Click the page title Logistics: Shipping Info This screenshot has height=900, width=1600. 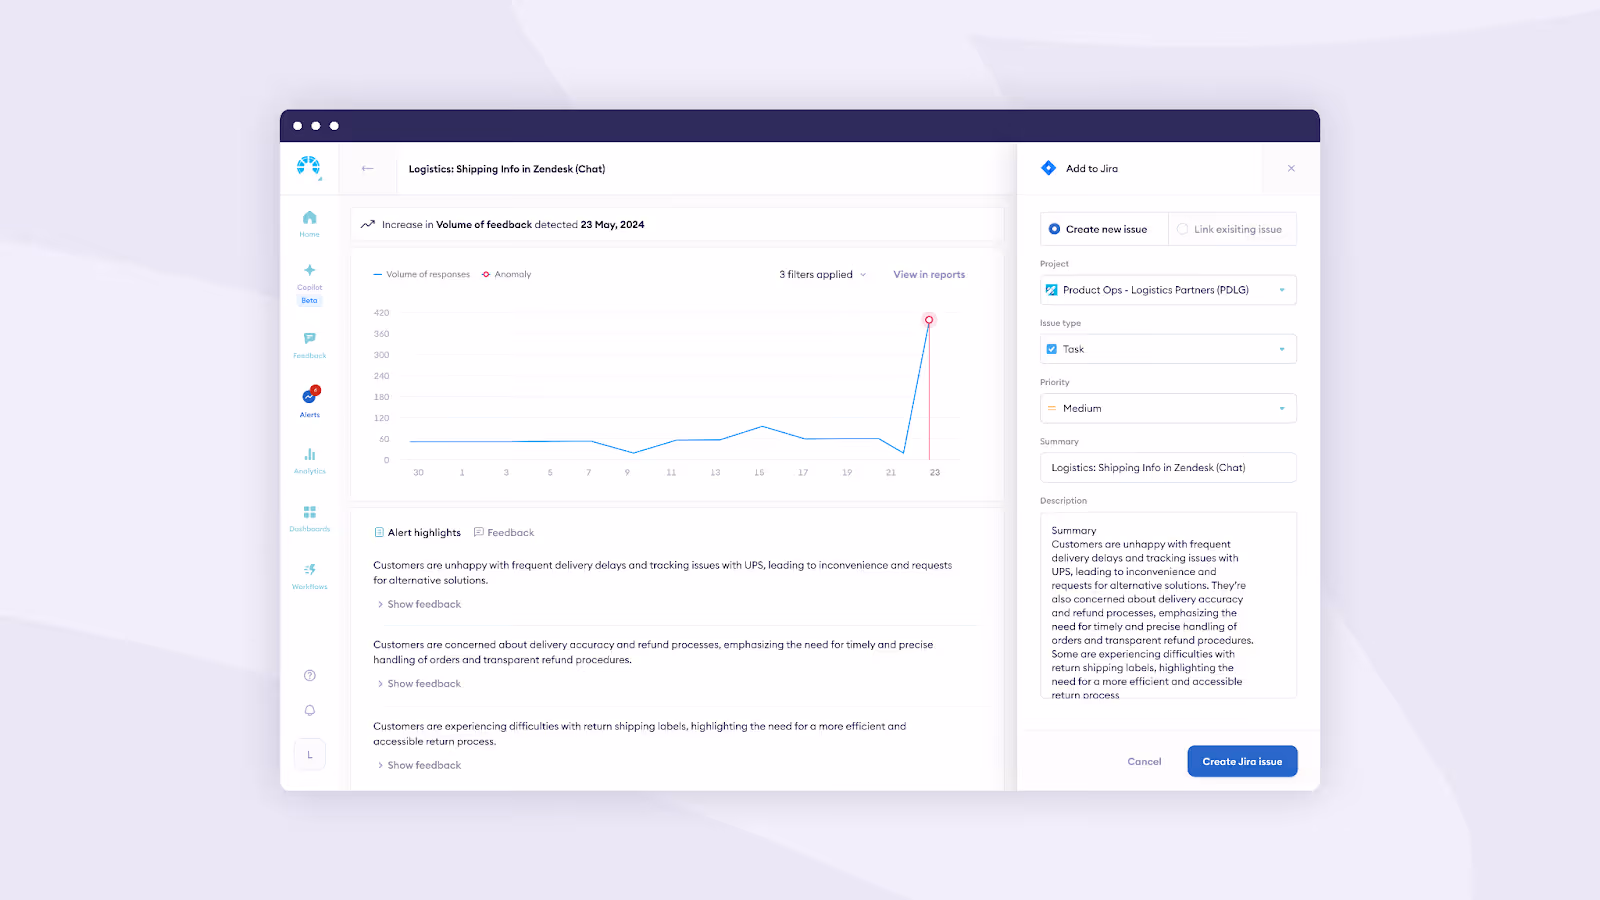507,169
